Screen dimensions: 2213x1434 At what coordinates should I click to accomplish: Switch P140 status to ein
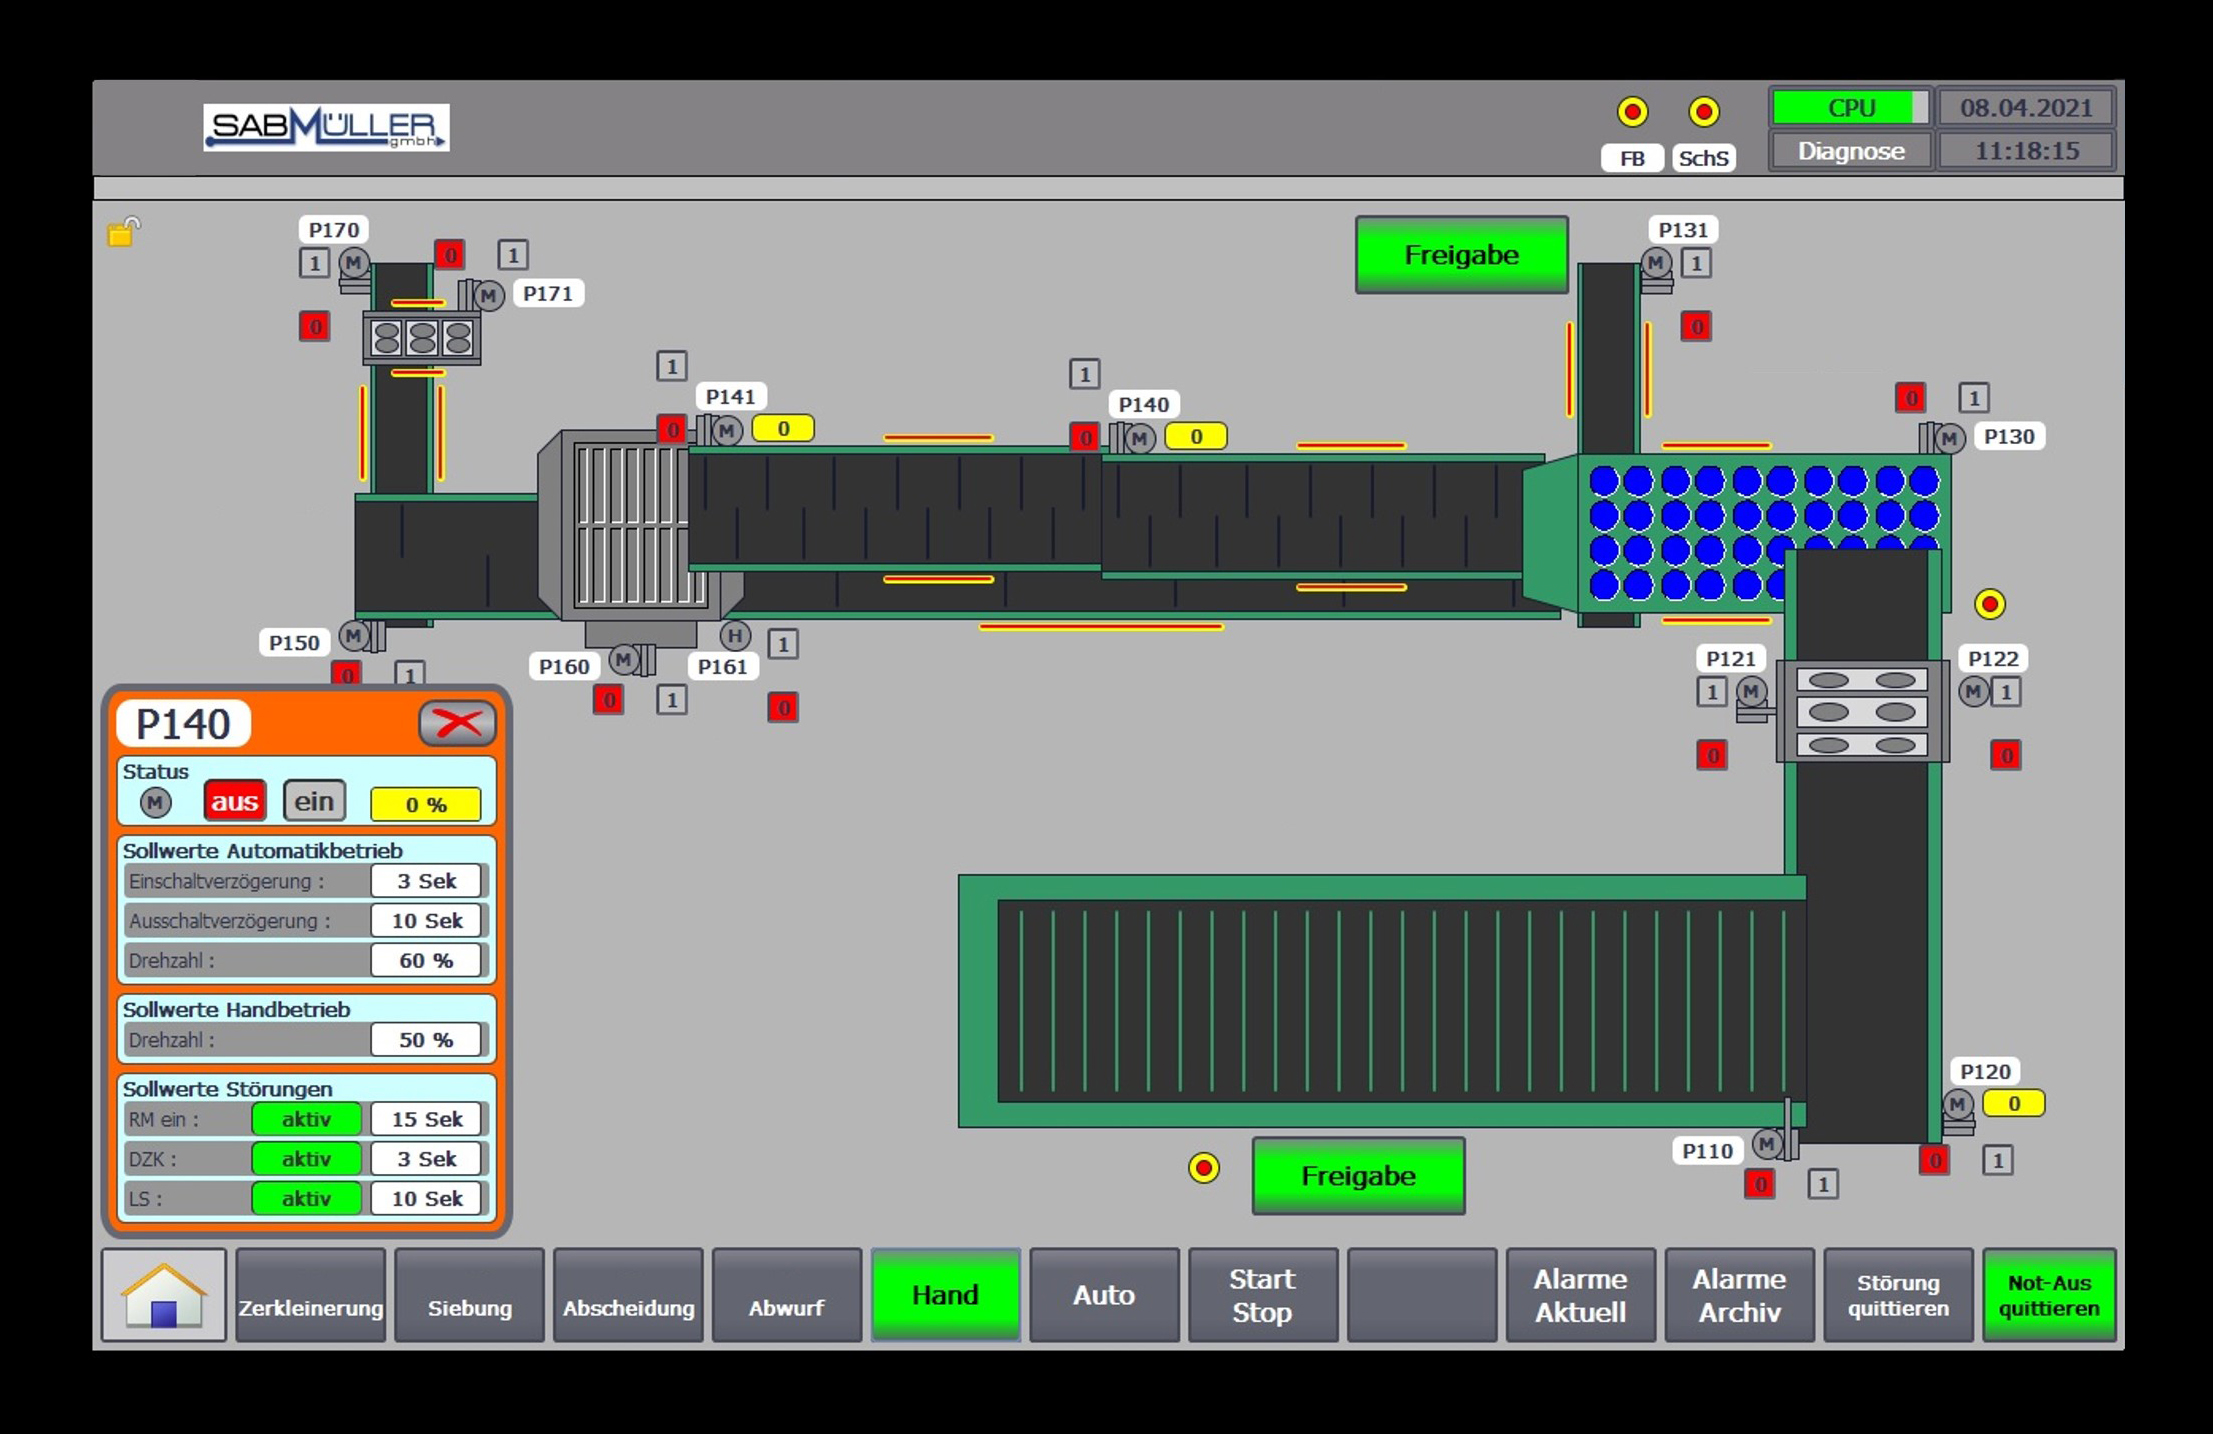pyautogui.click(x=314, y=802)
